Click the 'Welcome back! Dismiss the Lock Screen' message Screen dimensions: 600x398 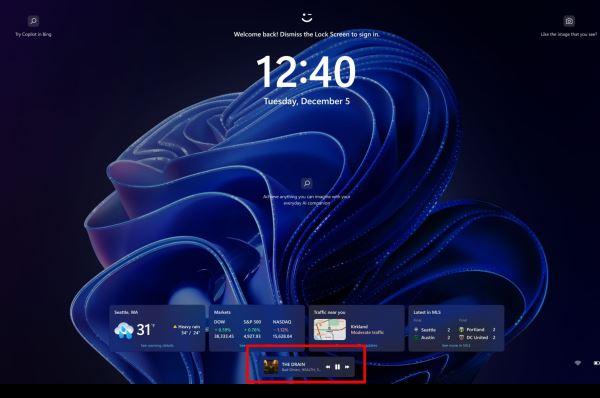tap(307, 34)
